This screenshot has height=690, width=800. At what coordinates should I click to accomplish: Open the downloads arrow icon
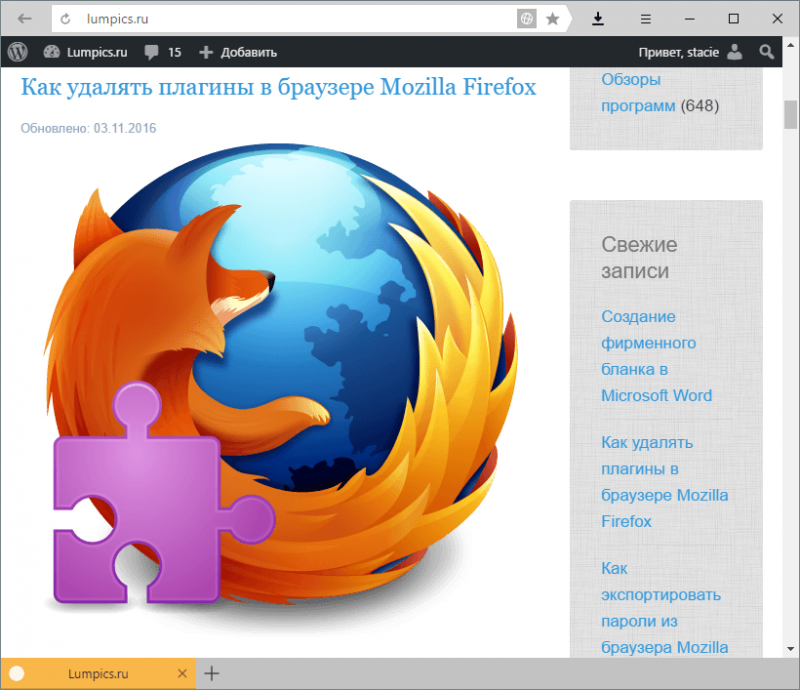point(598,19)
